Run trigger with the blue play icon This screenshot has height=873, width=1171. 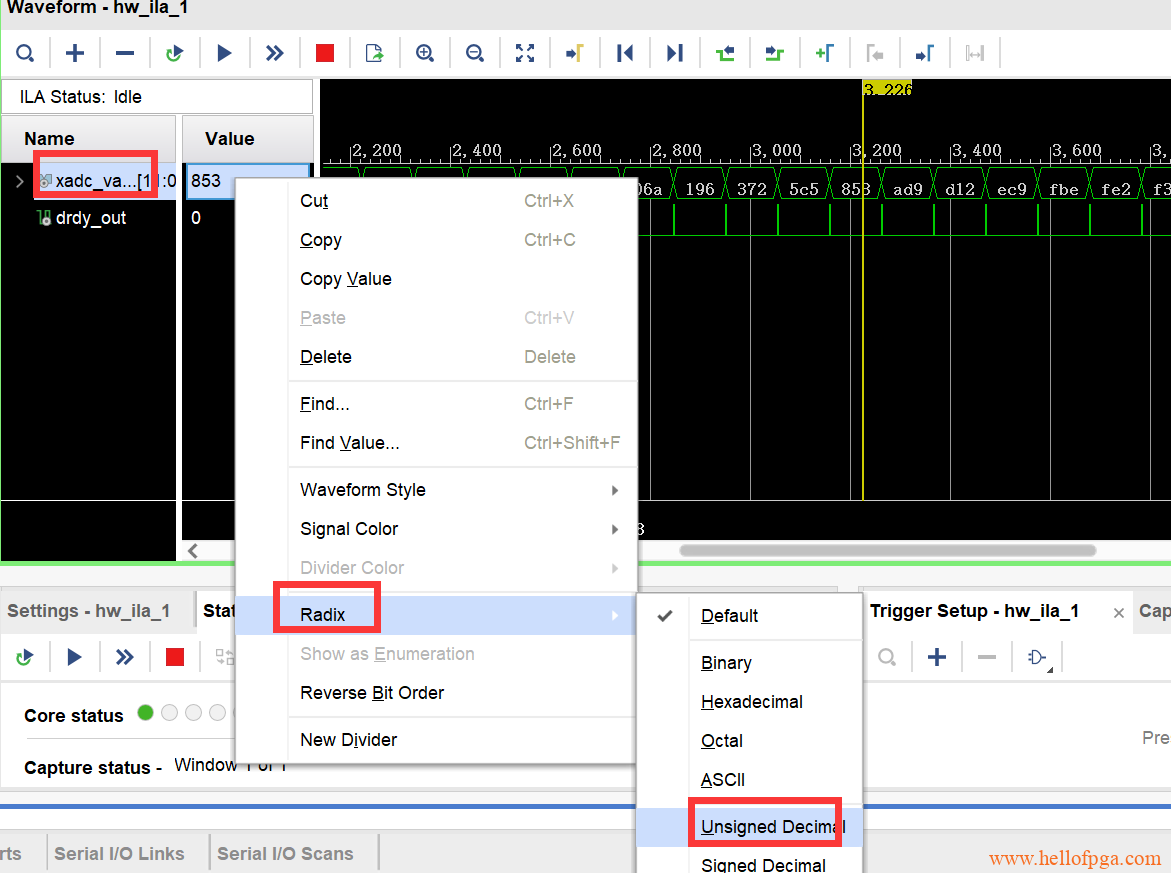click(224, 54)
